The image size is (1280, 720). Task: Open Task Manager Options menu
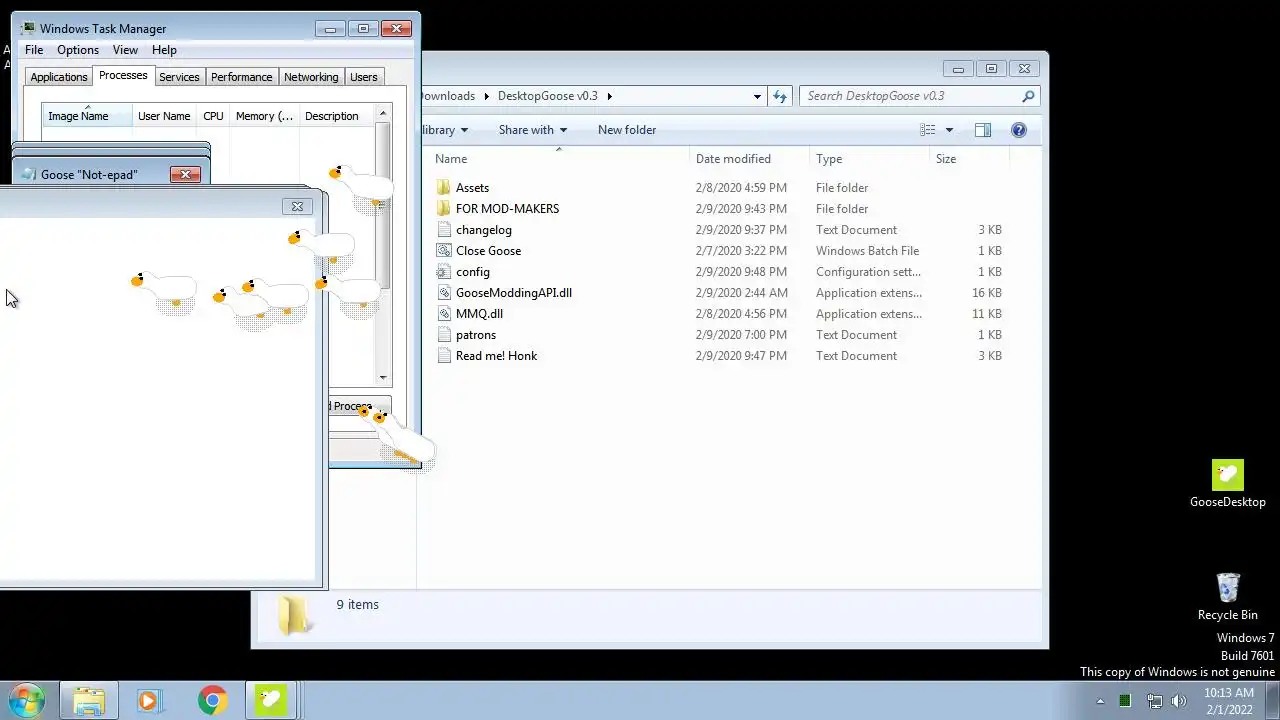(x=78, y=50)
